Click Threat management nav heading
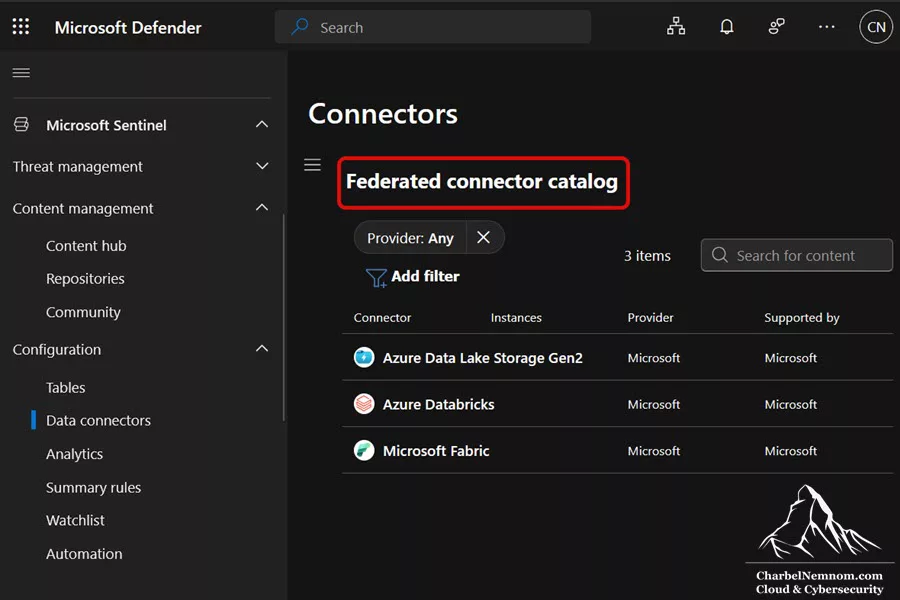Viewport: 900px width, 600px height. 77,167
